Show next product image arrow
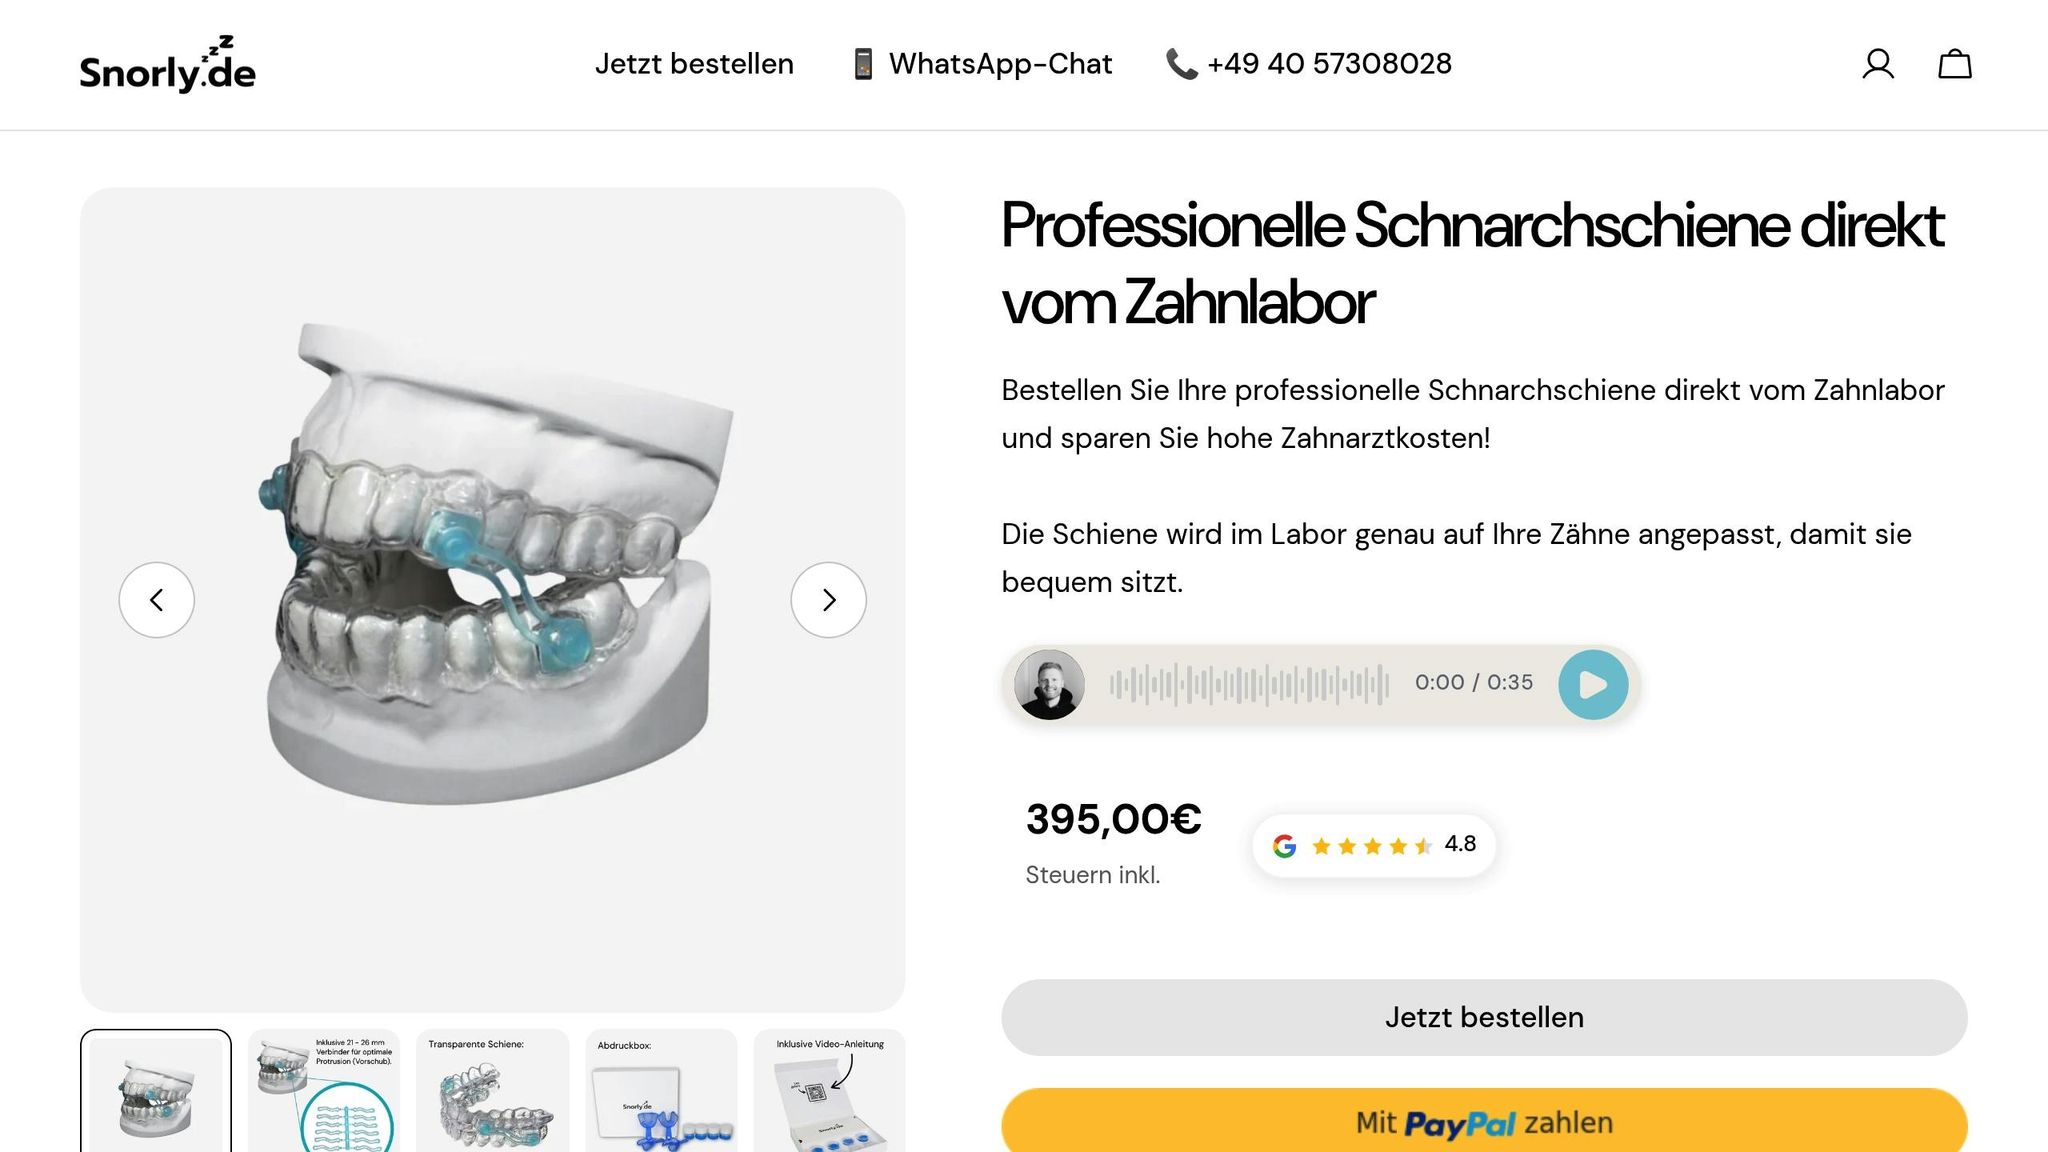 tap(828, 600)
